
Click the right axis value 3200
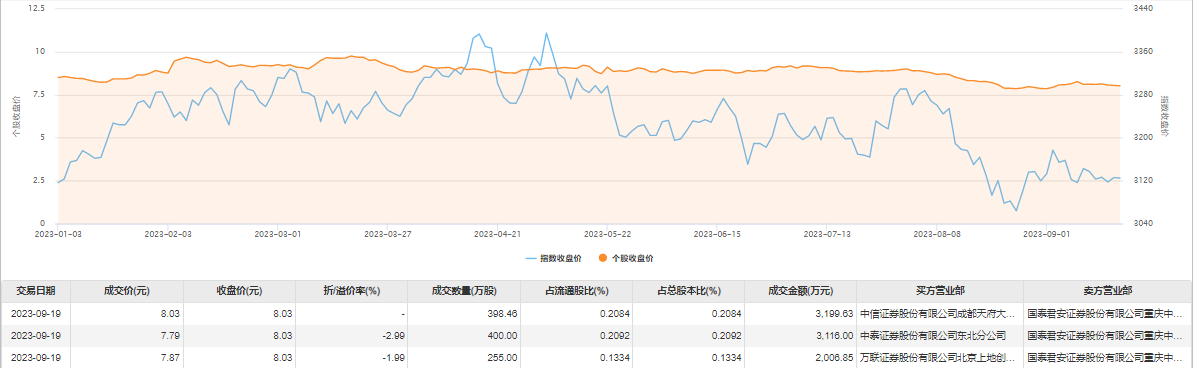click(1143, 138)
